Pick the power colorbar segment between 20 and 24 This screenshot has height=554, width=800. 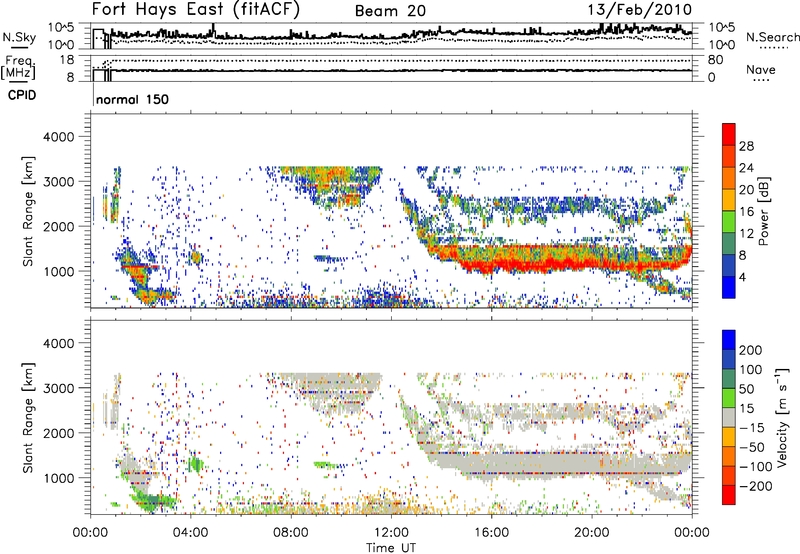729,179
